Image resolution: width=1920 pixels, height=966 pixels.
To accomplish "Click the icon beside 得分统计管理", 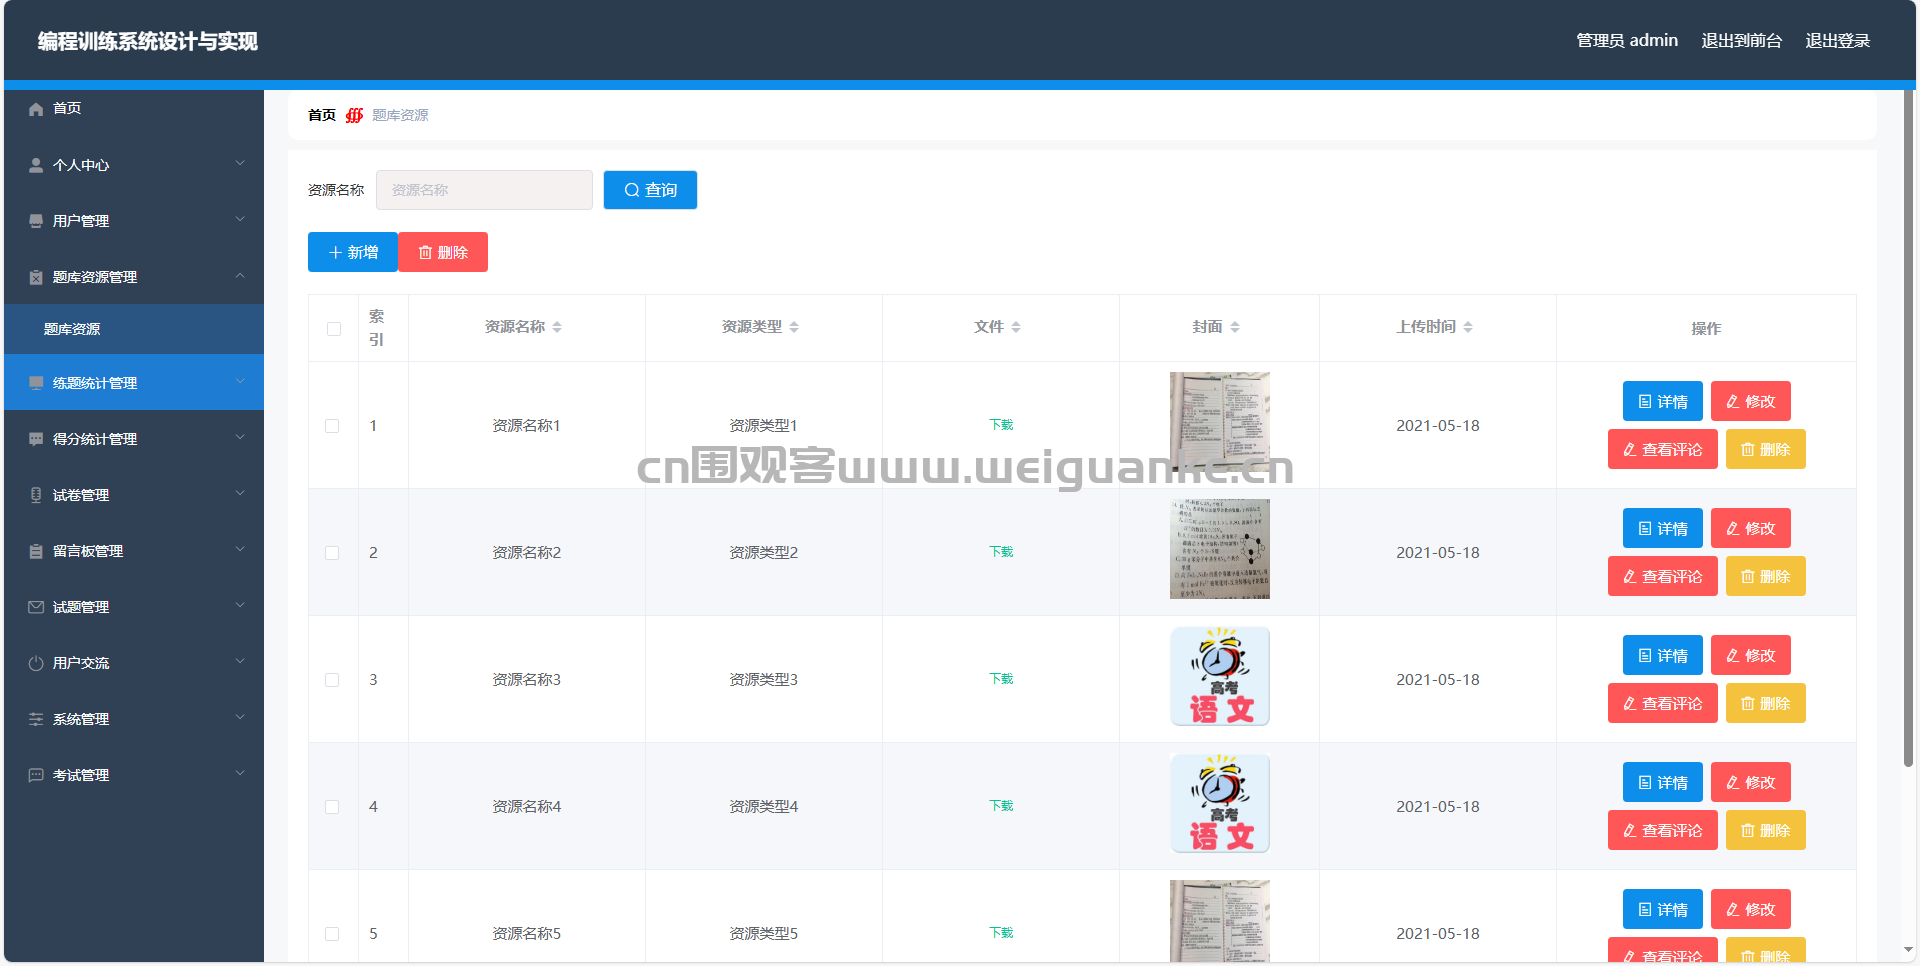I will 36,439.
